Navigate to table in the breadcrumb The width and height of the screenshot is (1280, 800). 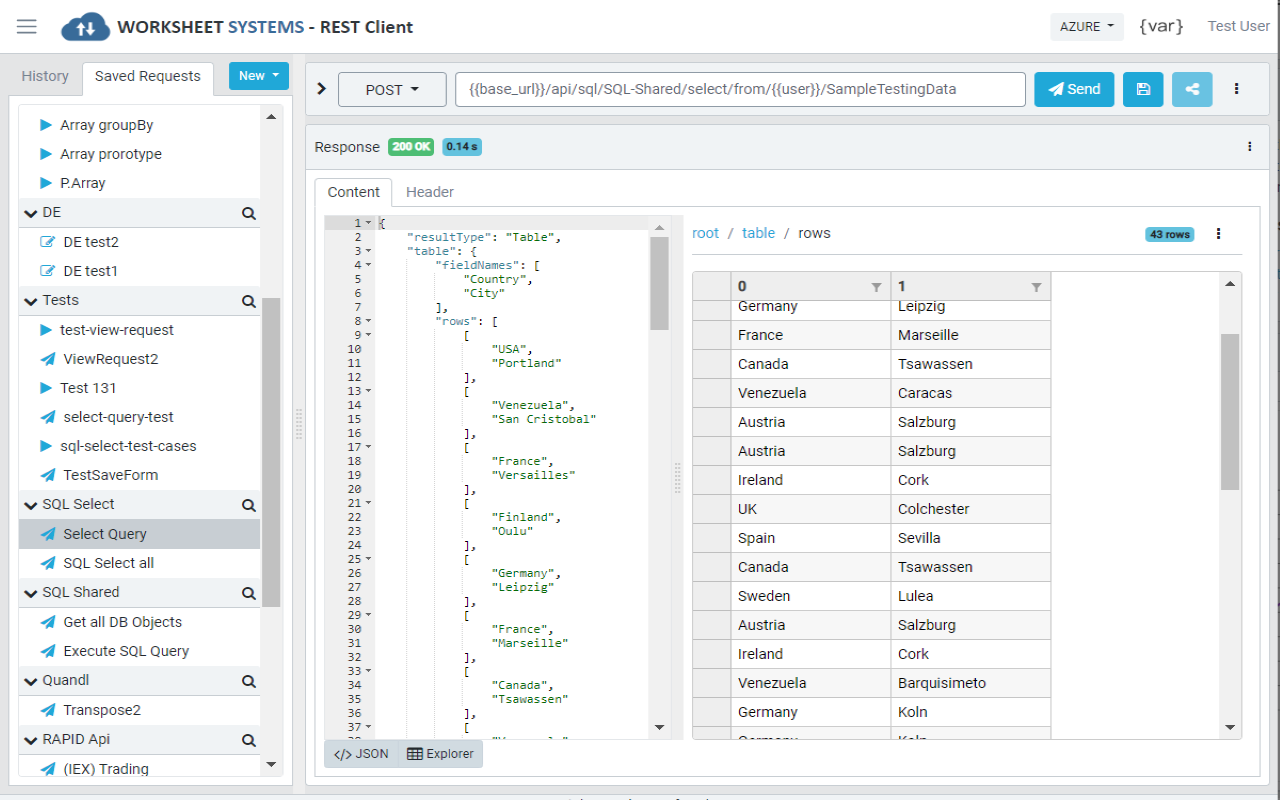(758, 233)
